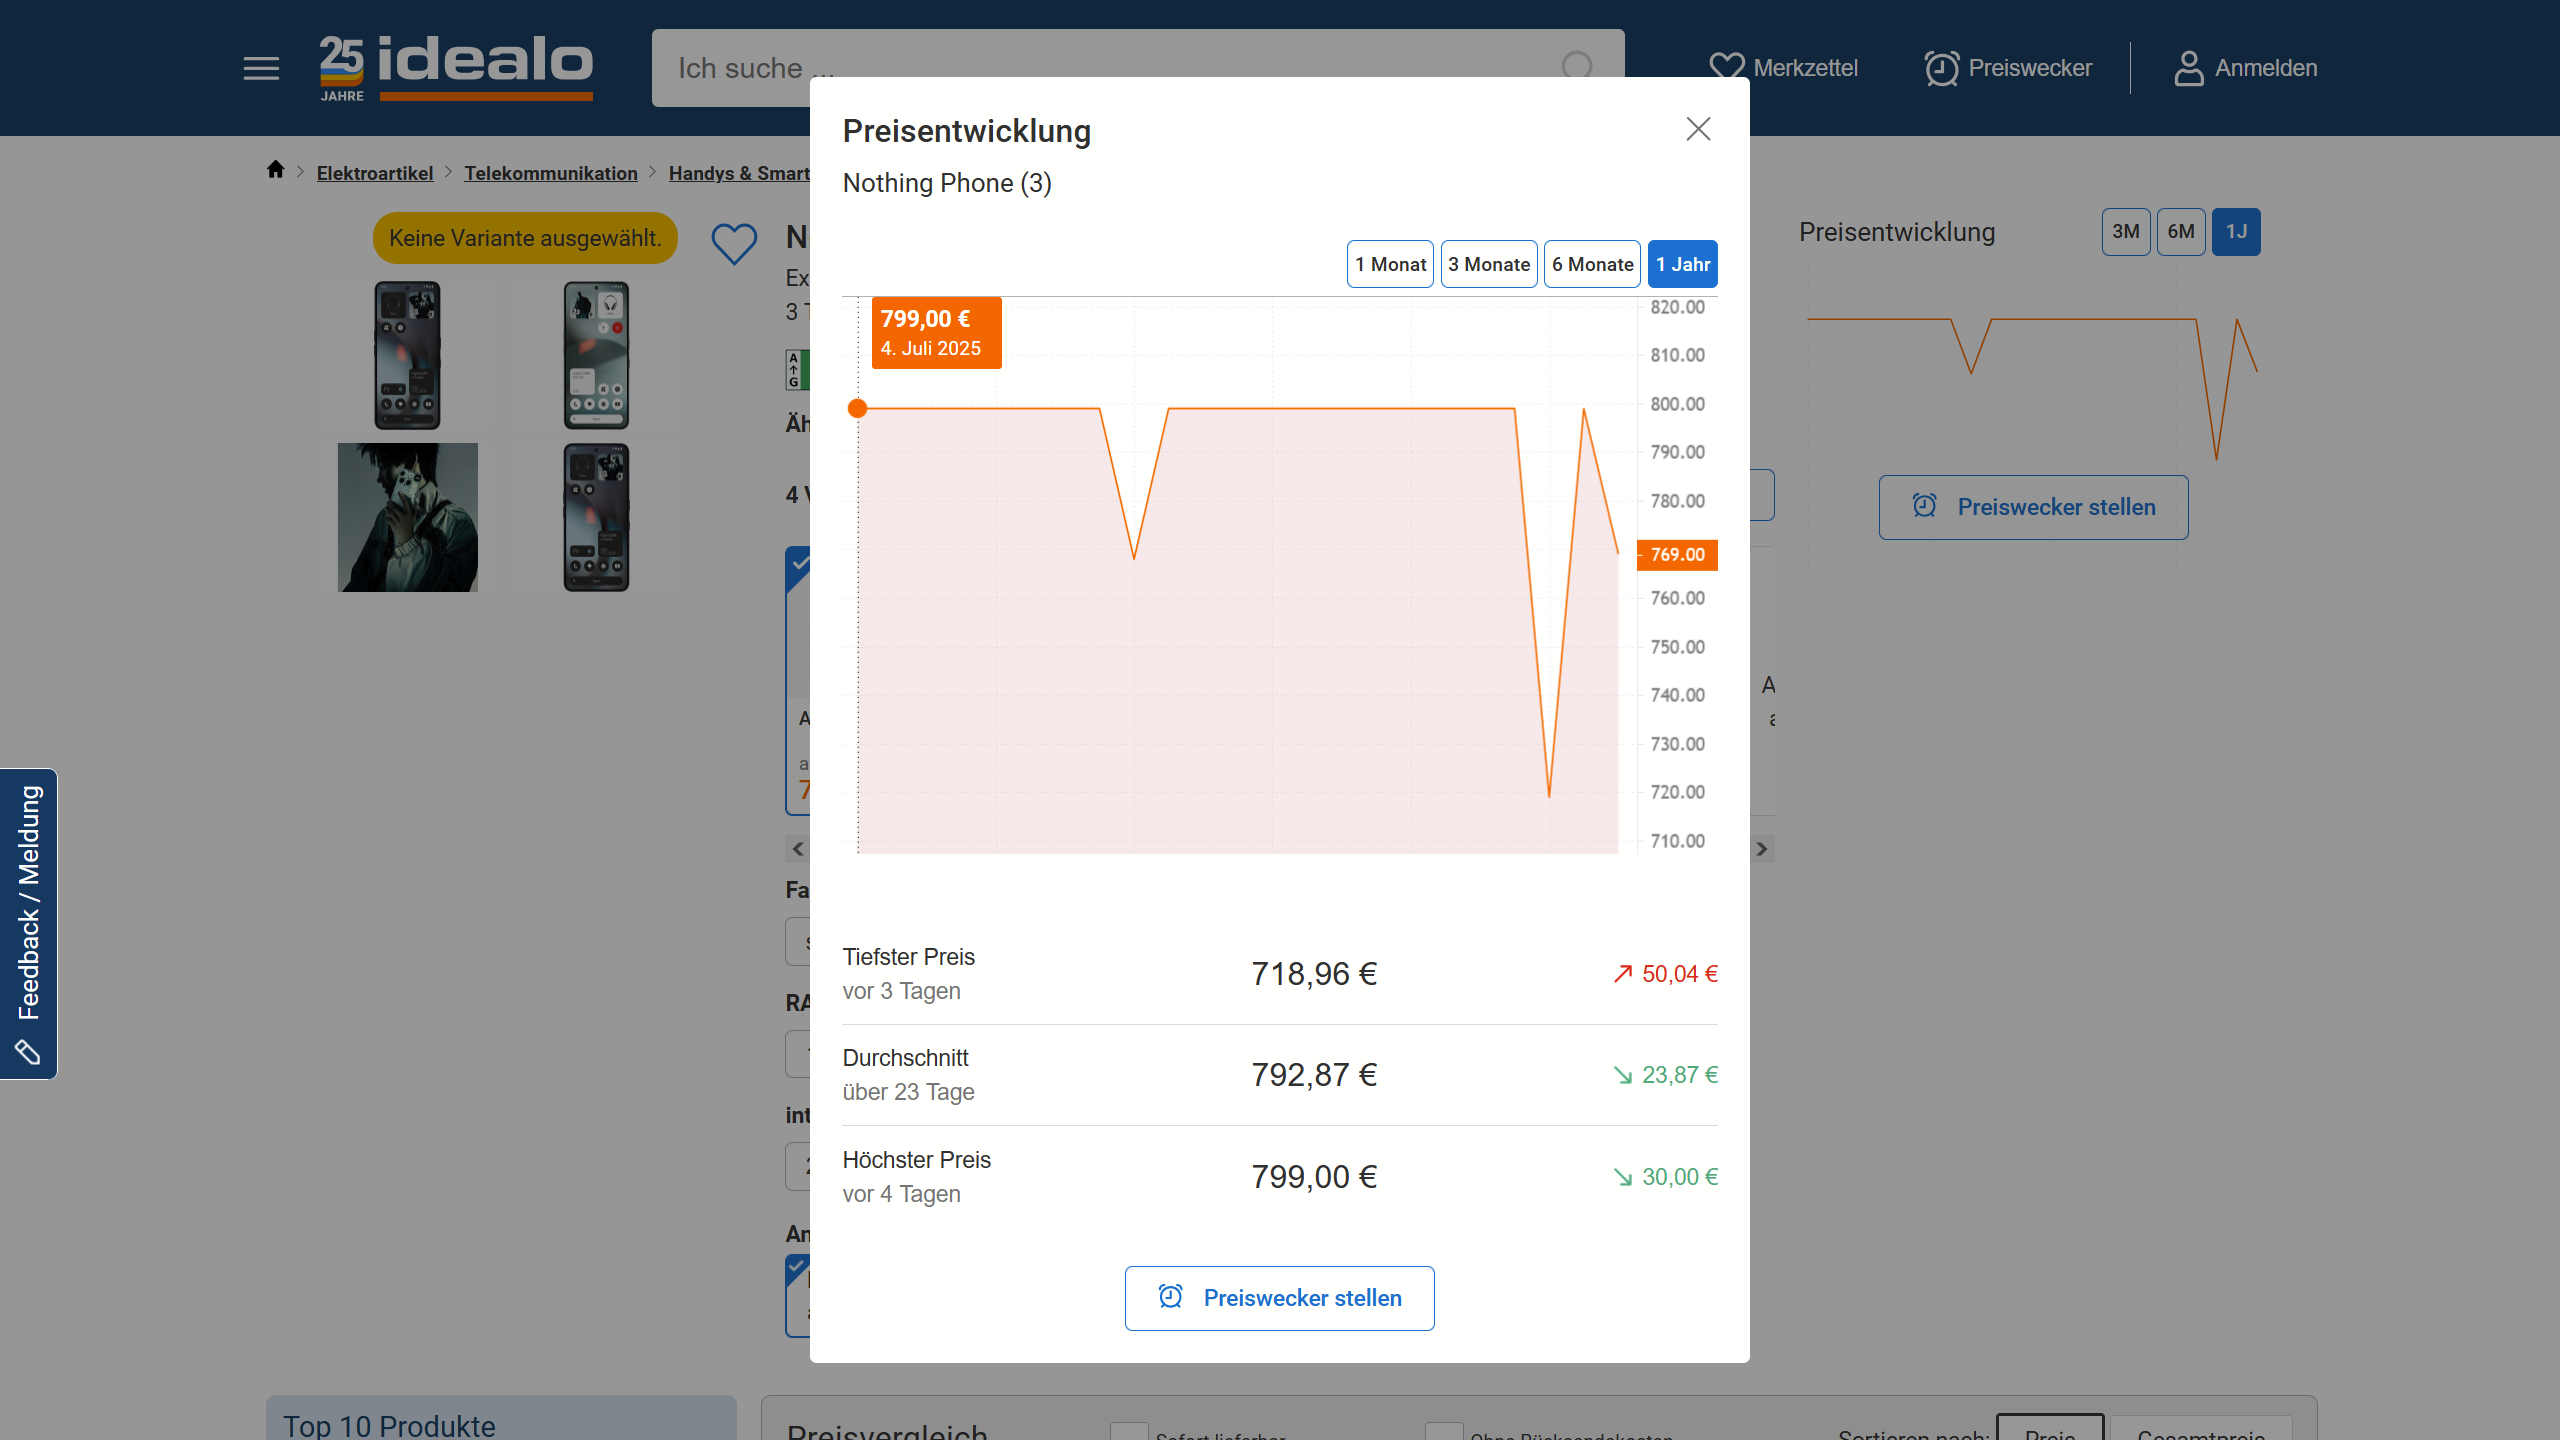Open the Feedback / Meldung side tab
This screenshot has height=1440, width=2560.
coord(29,922)
